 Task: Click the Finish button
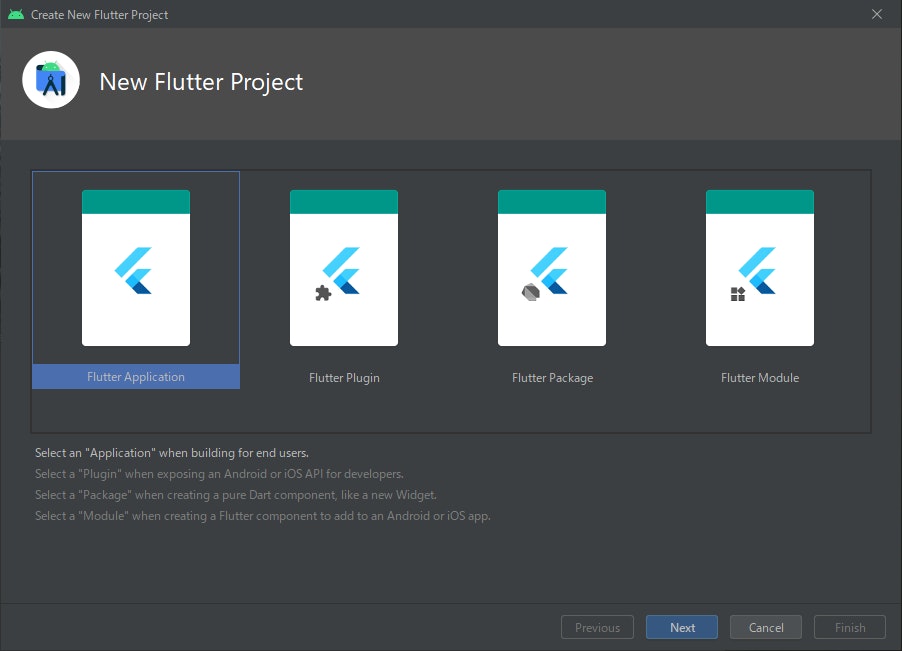click(x=849, y=627)
